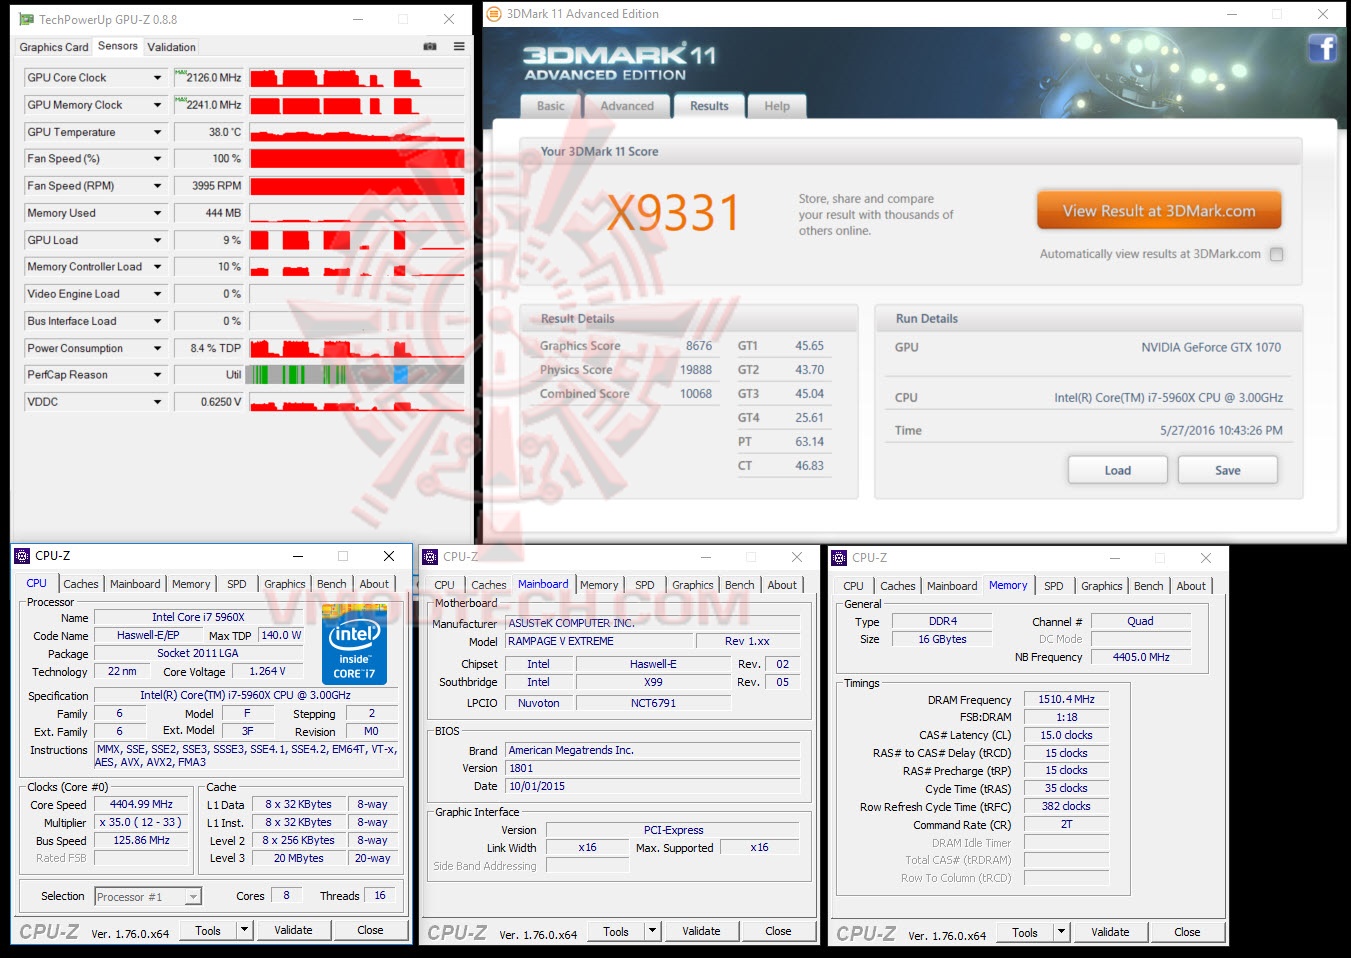Expand the GPU Load sensor dropdown
Image resolution: width=1351 pixels, height=958 pixels.
(x=157, y=240)
